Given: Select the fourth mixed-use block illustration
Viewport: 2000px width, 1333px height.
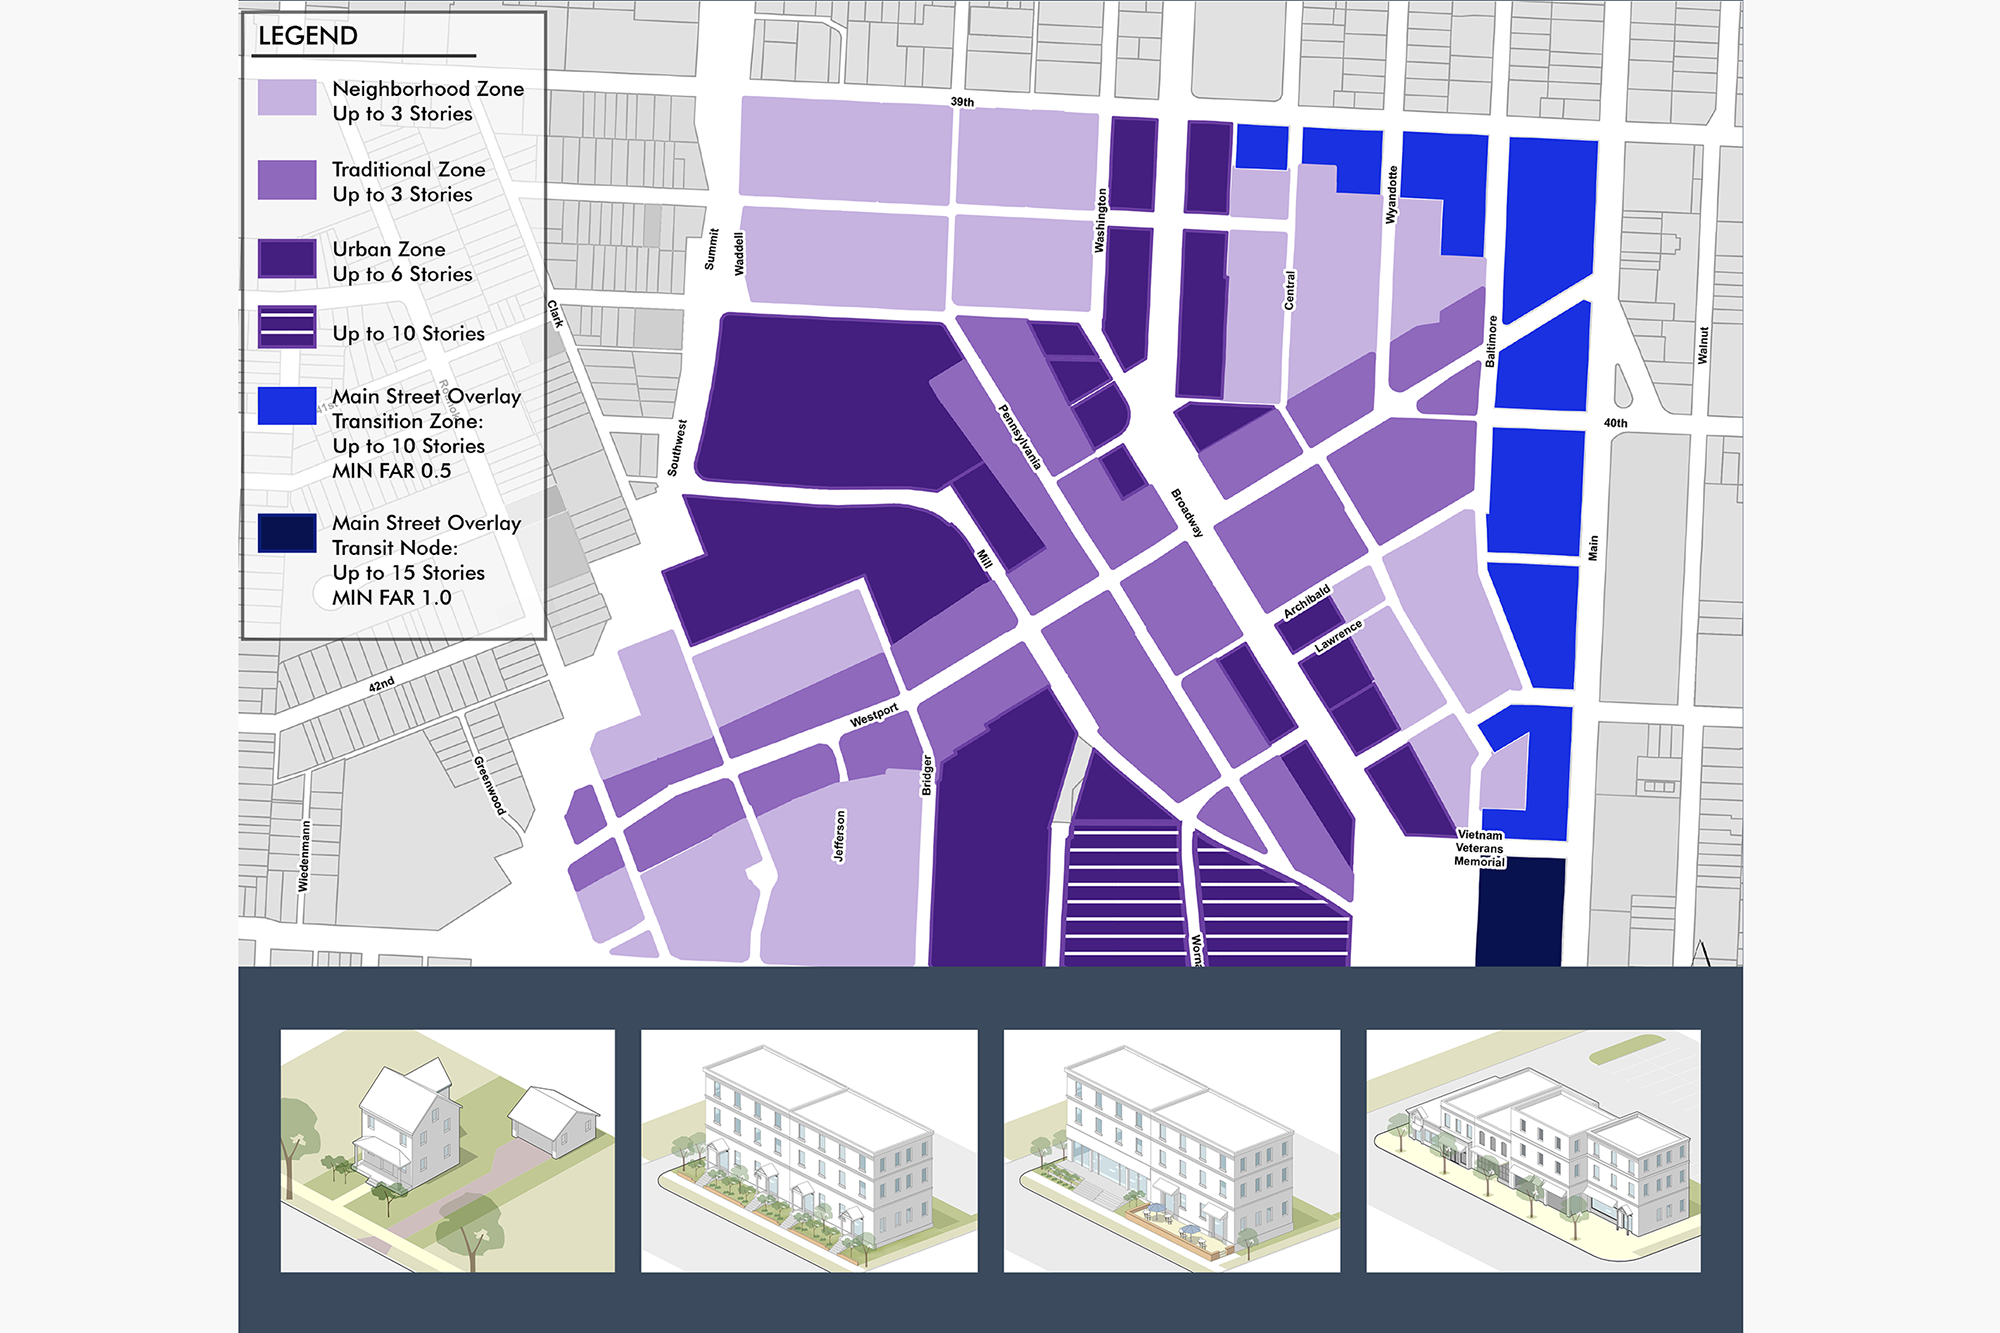Looking at the screenshot, I should [x=1533, y=1151].
